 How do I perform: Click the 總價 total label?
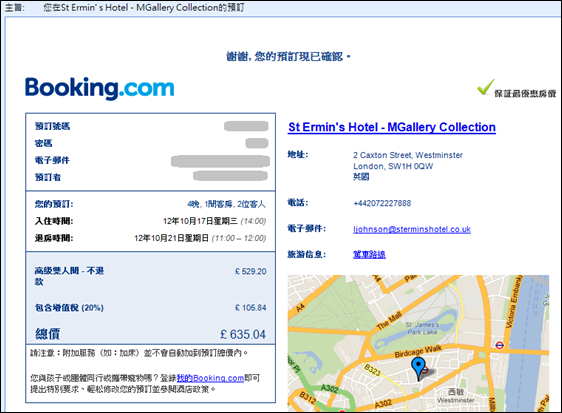point(47,334)
